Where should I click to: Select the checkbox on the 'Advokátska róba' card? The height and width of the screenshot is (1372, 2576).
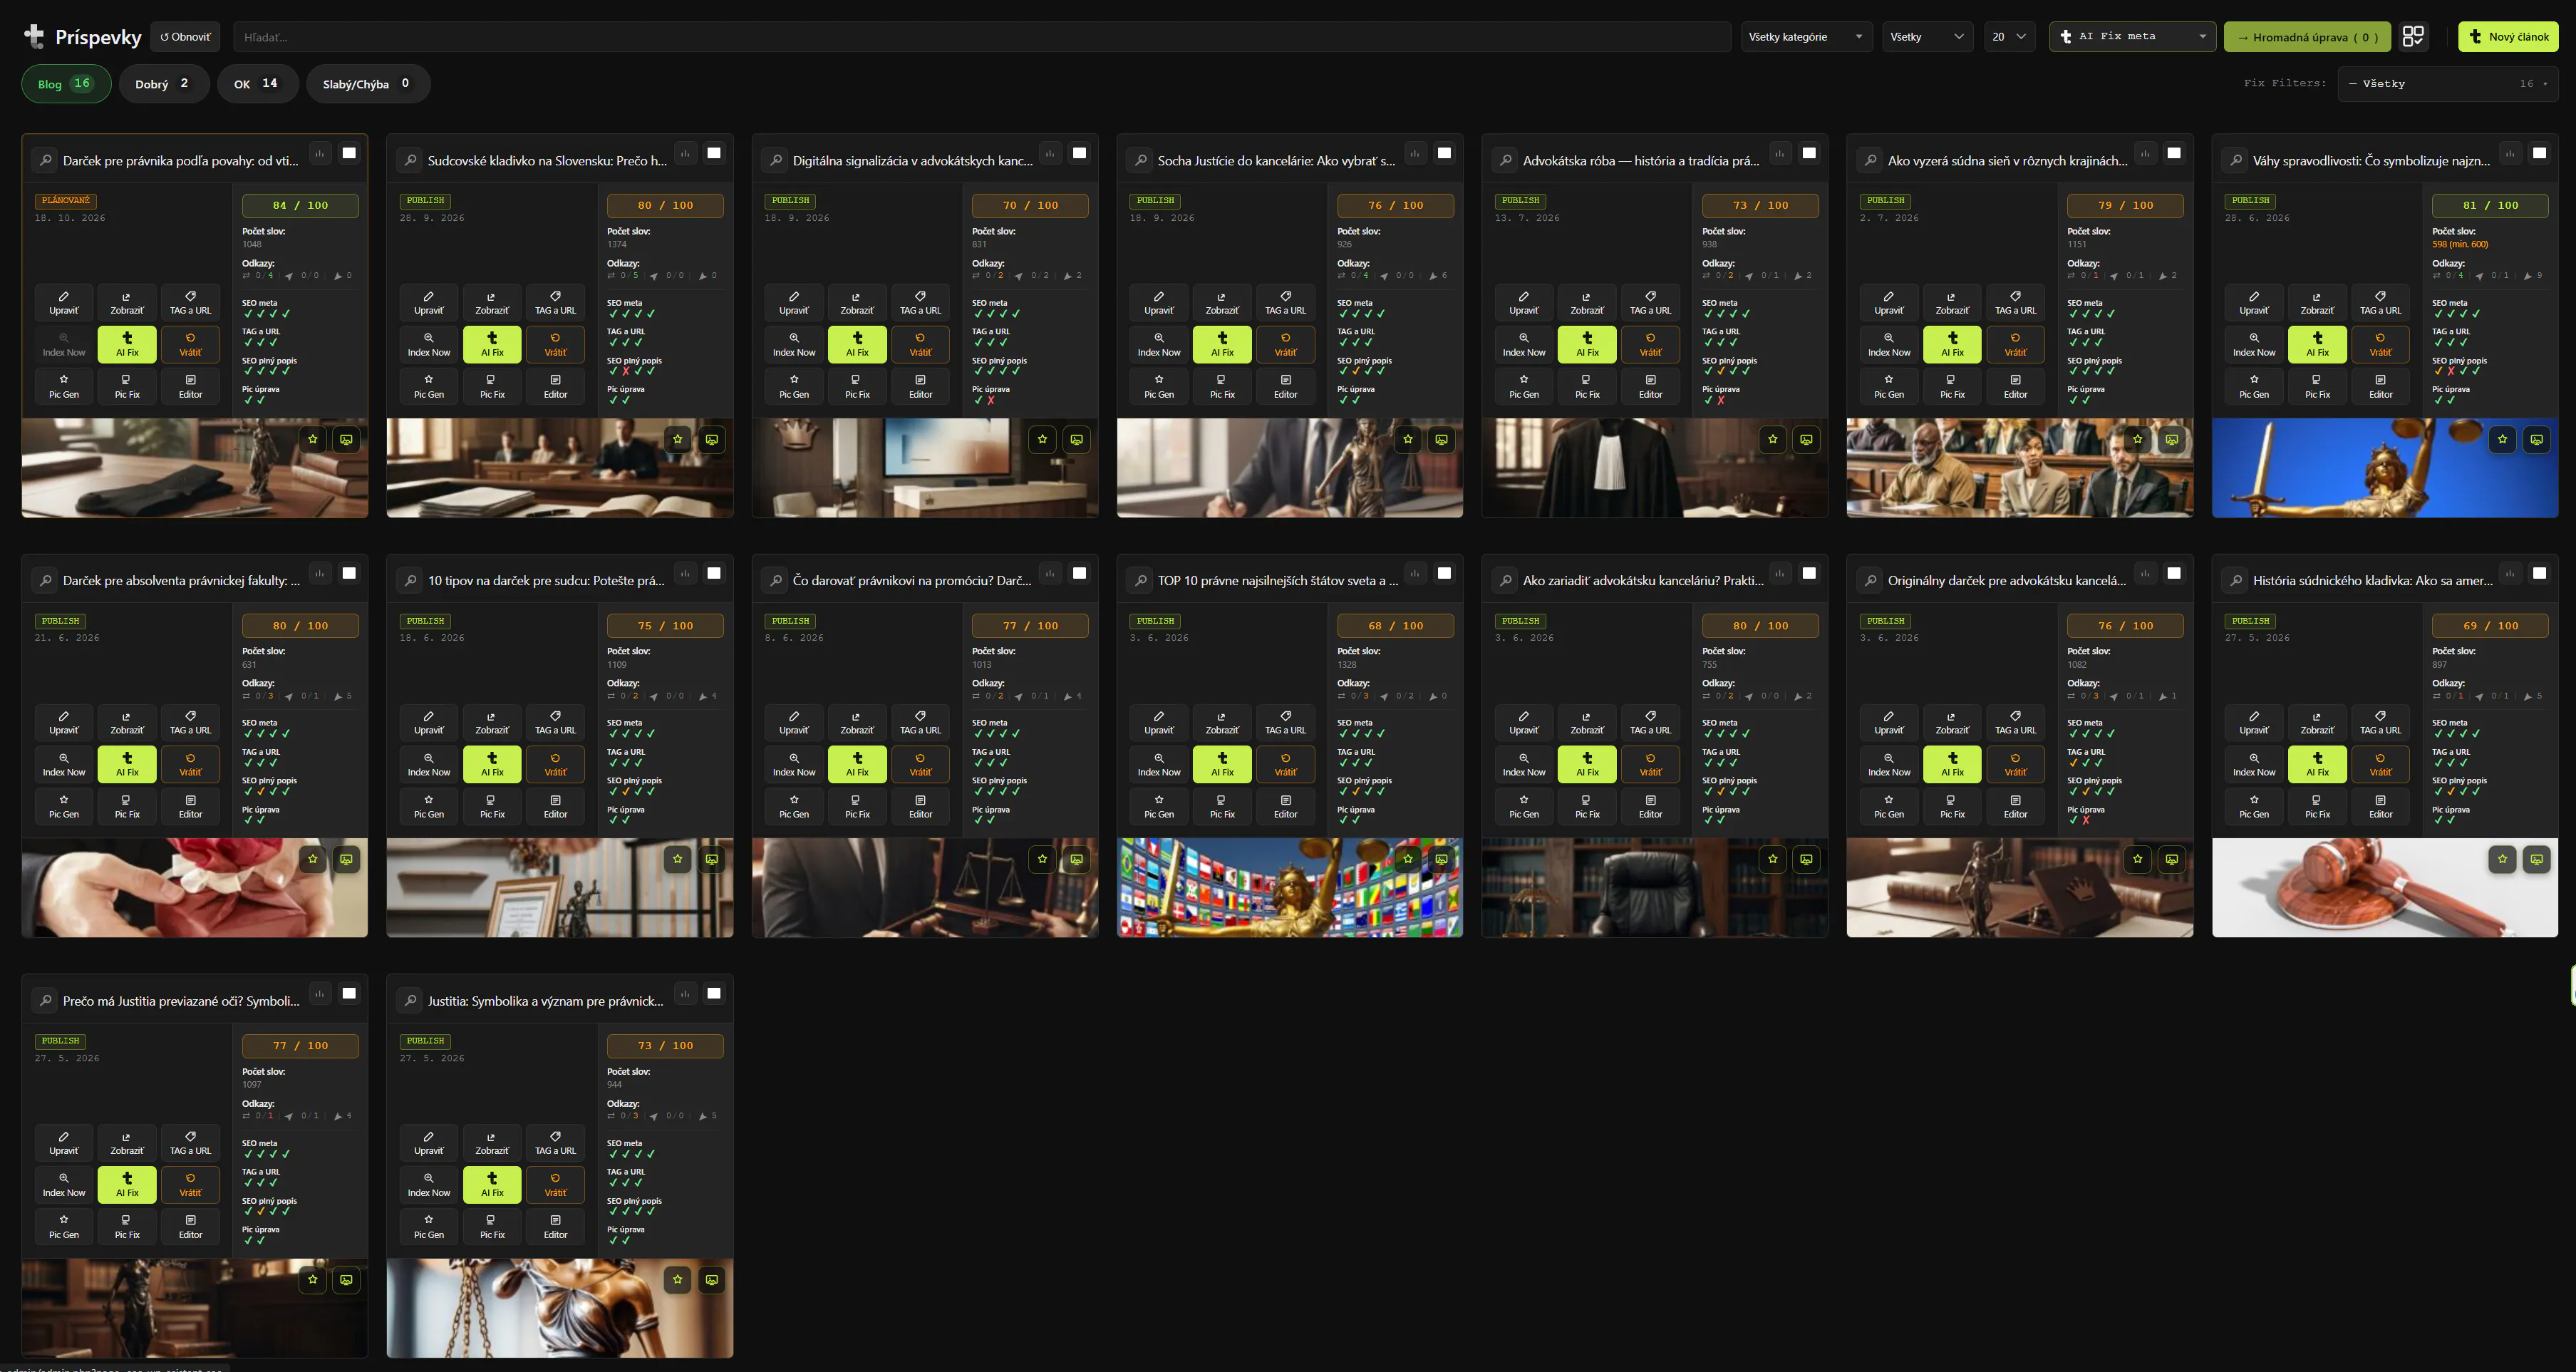pyautogui.click(x=1809, y=153)
